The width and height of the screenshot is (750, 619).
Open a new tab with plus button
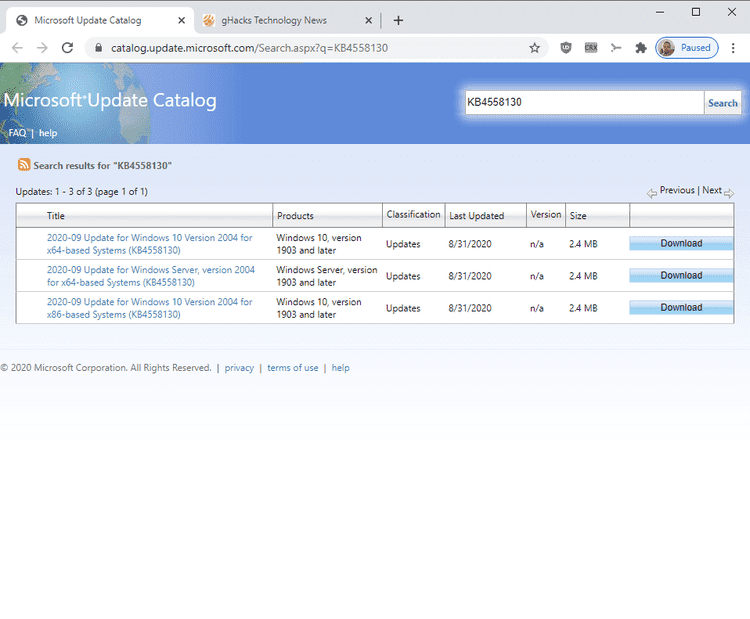(398, 21)
